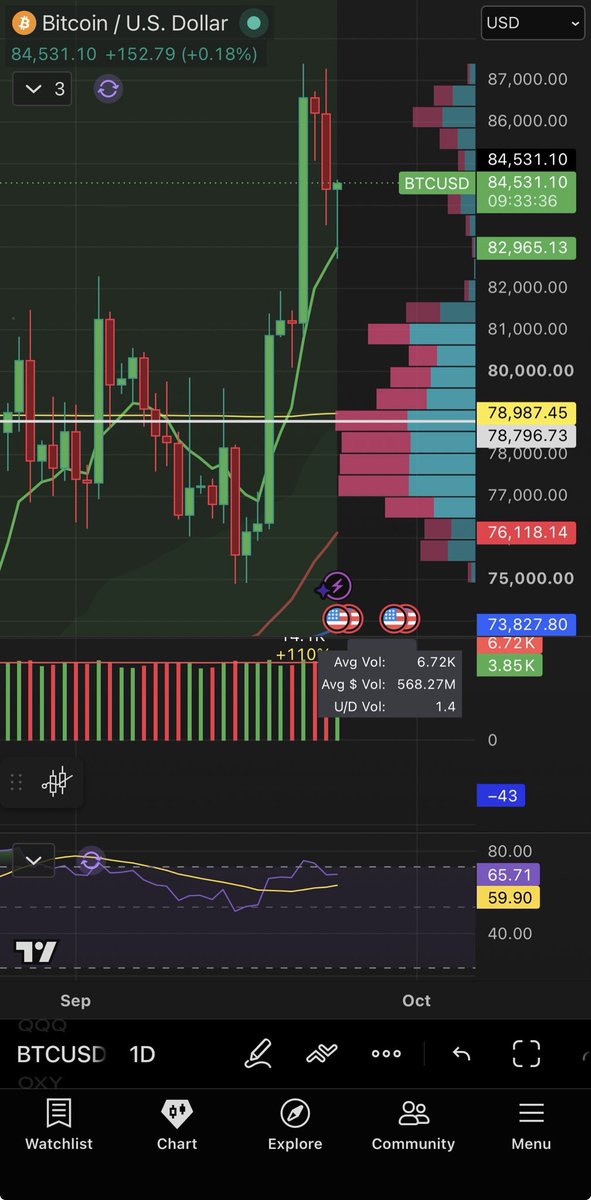Open Bitcoin / U.S. Dollar symbol title
This screenshot has width=591, height=1200.
tap(135, 23)
